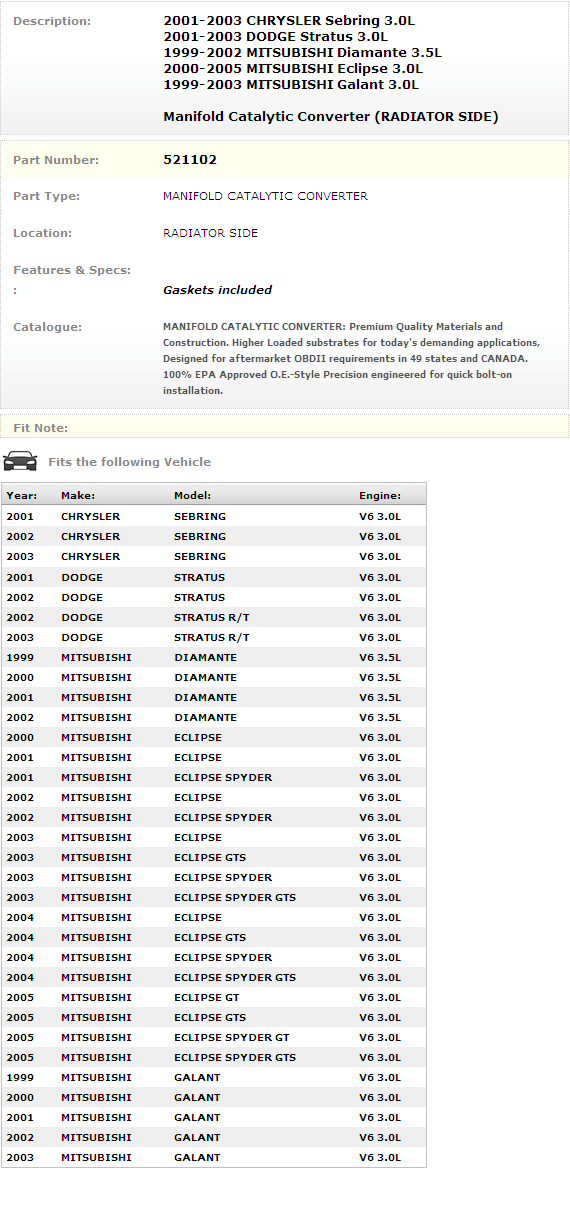Viewport: 570px width, 1207px height.
Task: Select the part number 521102
Action: pos(190,160)
